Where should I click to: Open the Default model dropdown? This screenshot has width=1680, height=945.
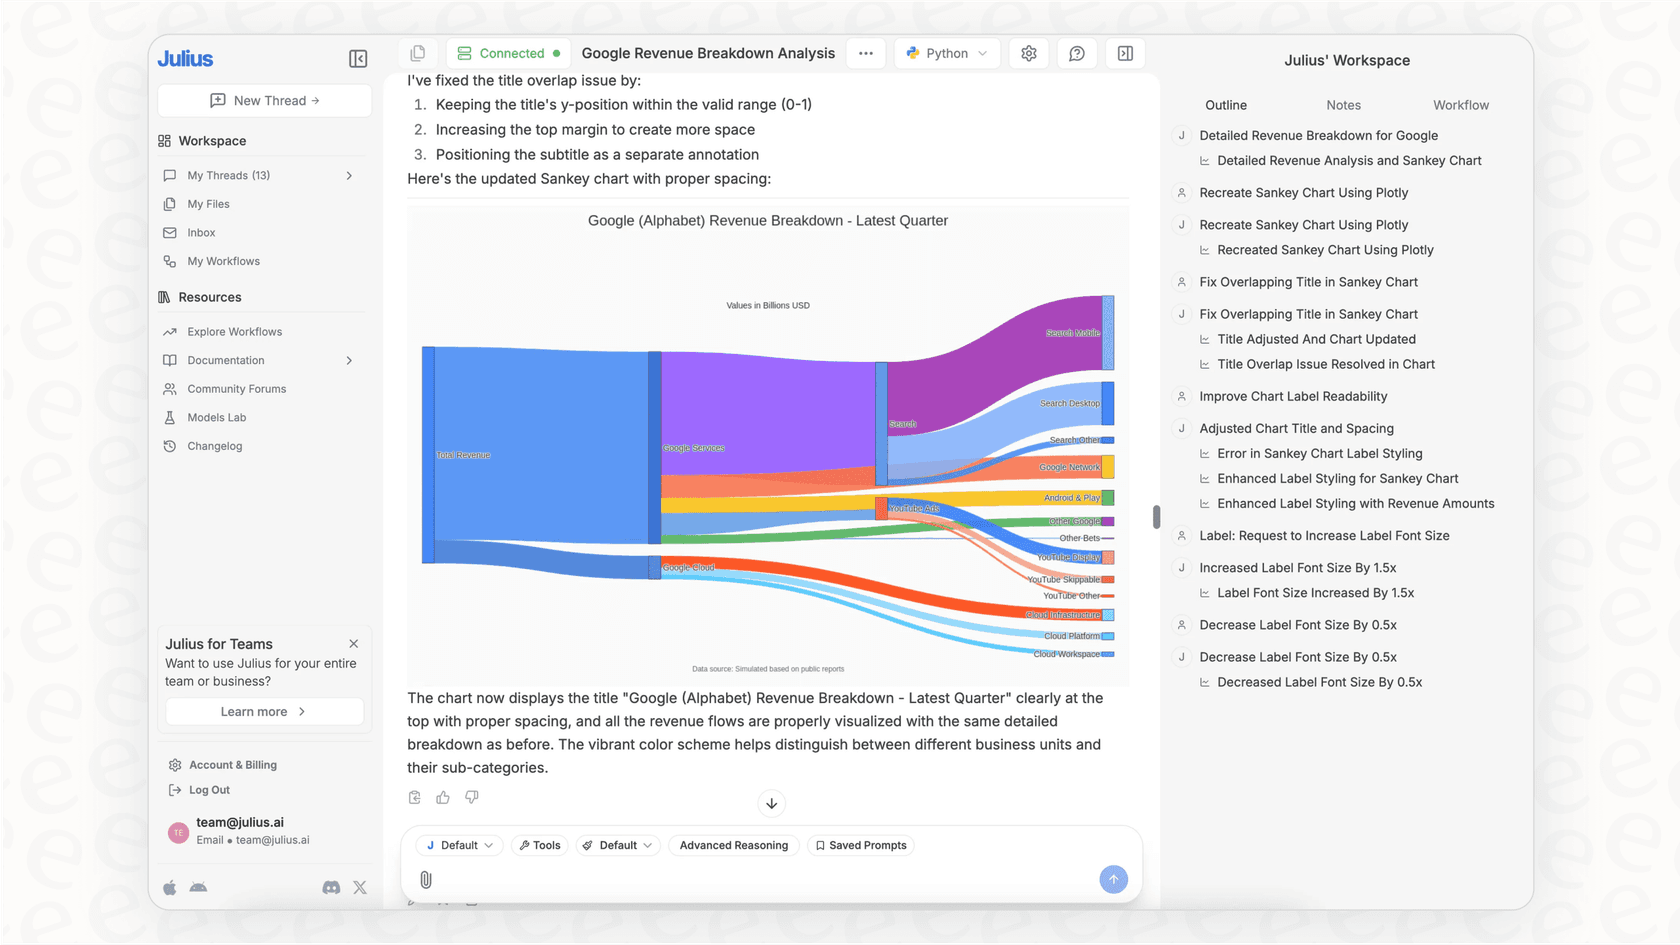click(x=458, y=845)
